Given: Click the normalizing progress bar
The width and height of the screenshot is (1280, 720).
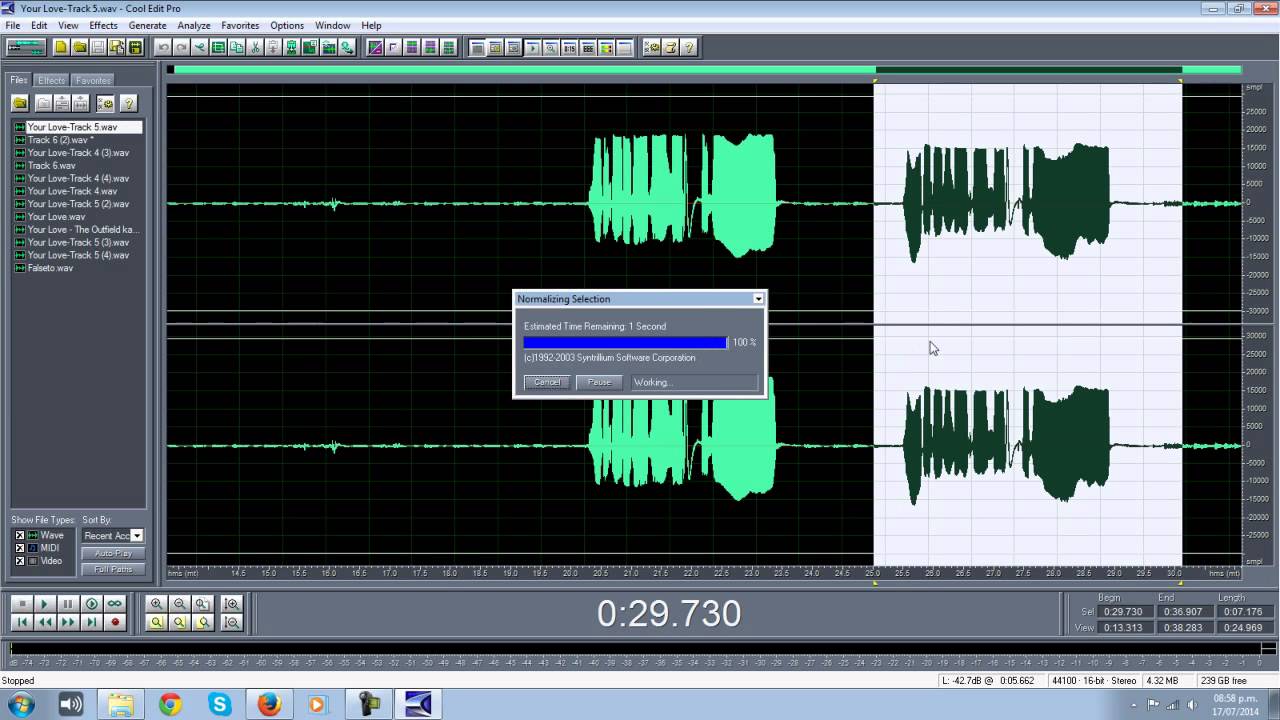Looking at the screenshot, I should pos(625,342).
